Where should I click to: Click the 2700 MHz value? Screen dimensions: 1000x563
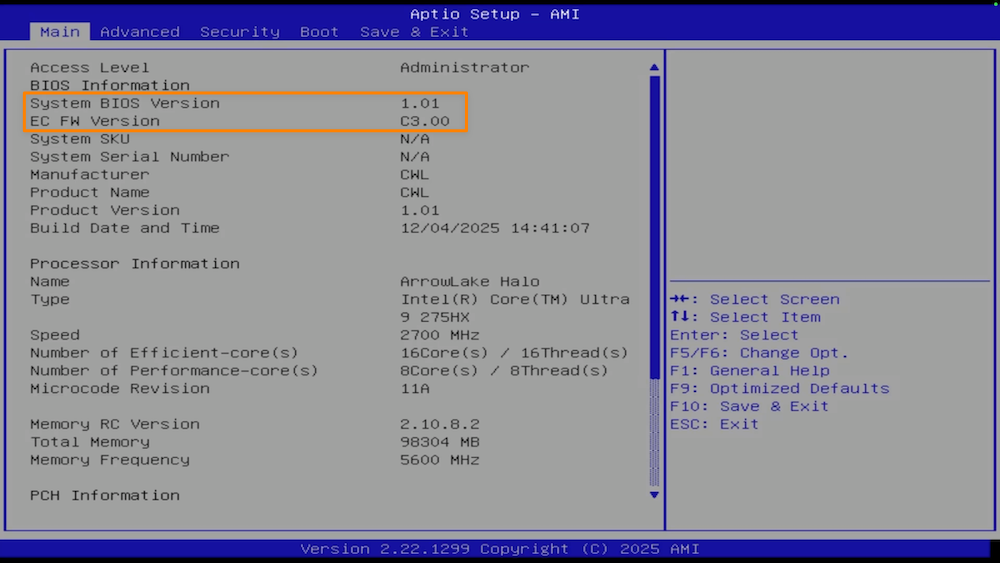click(x=439, y=335)
